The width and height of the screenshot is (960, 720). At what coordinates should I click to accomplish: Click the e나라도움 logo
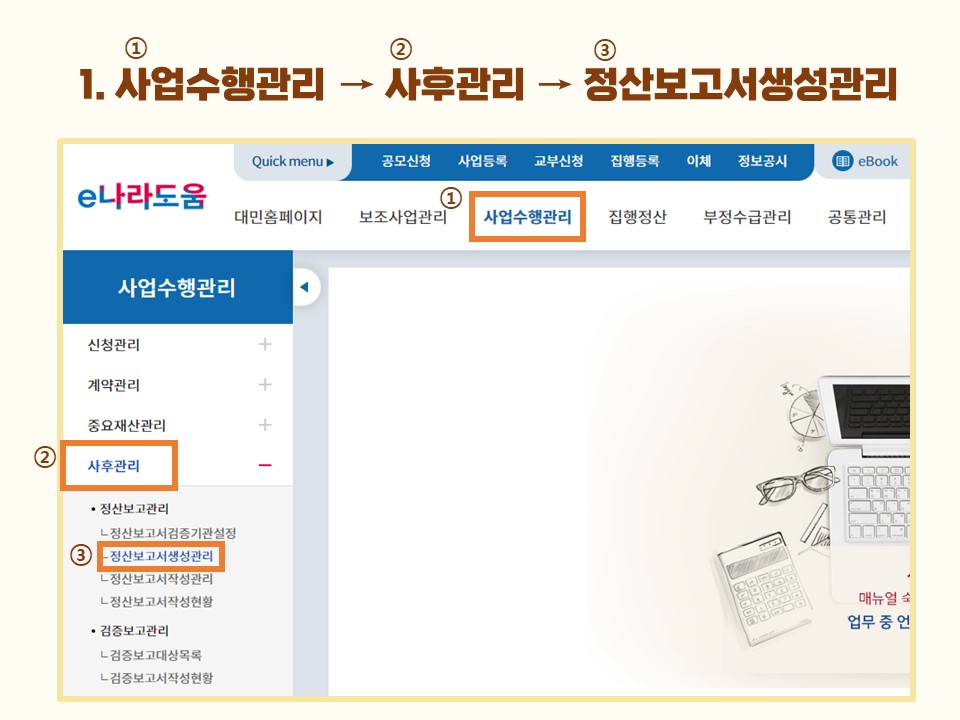[142, 197]
